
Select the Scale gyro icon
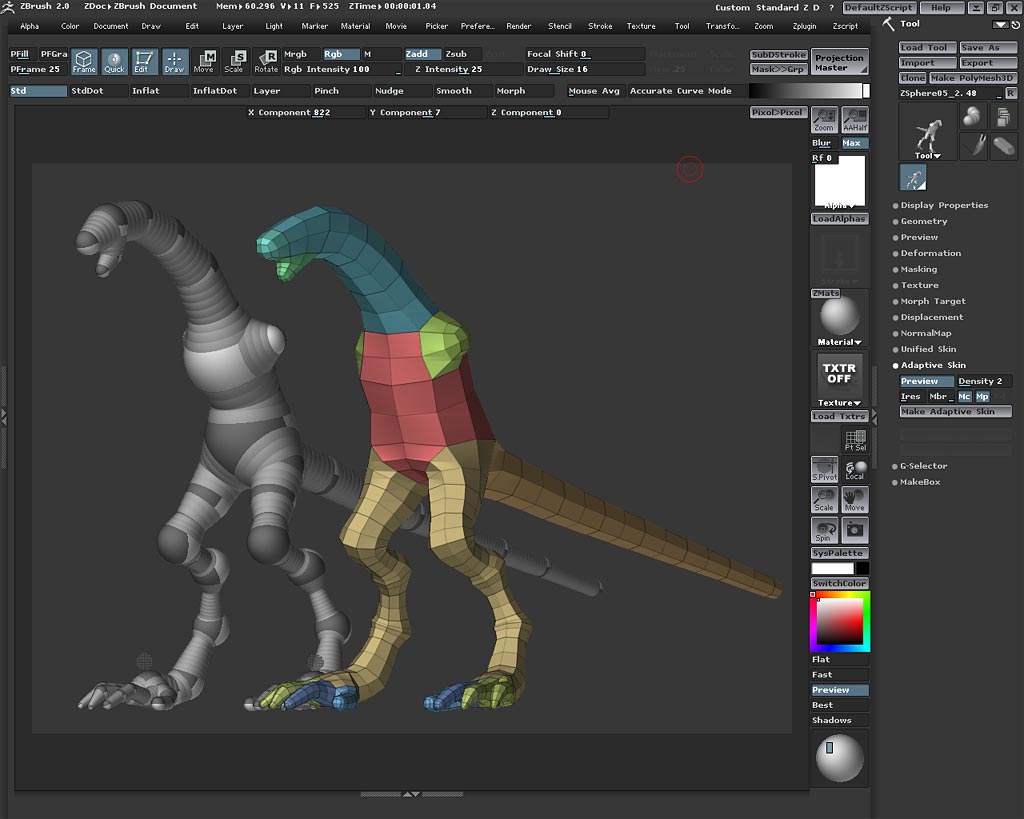(234, 61)
